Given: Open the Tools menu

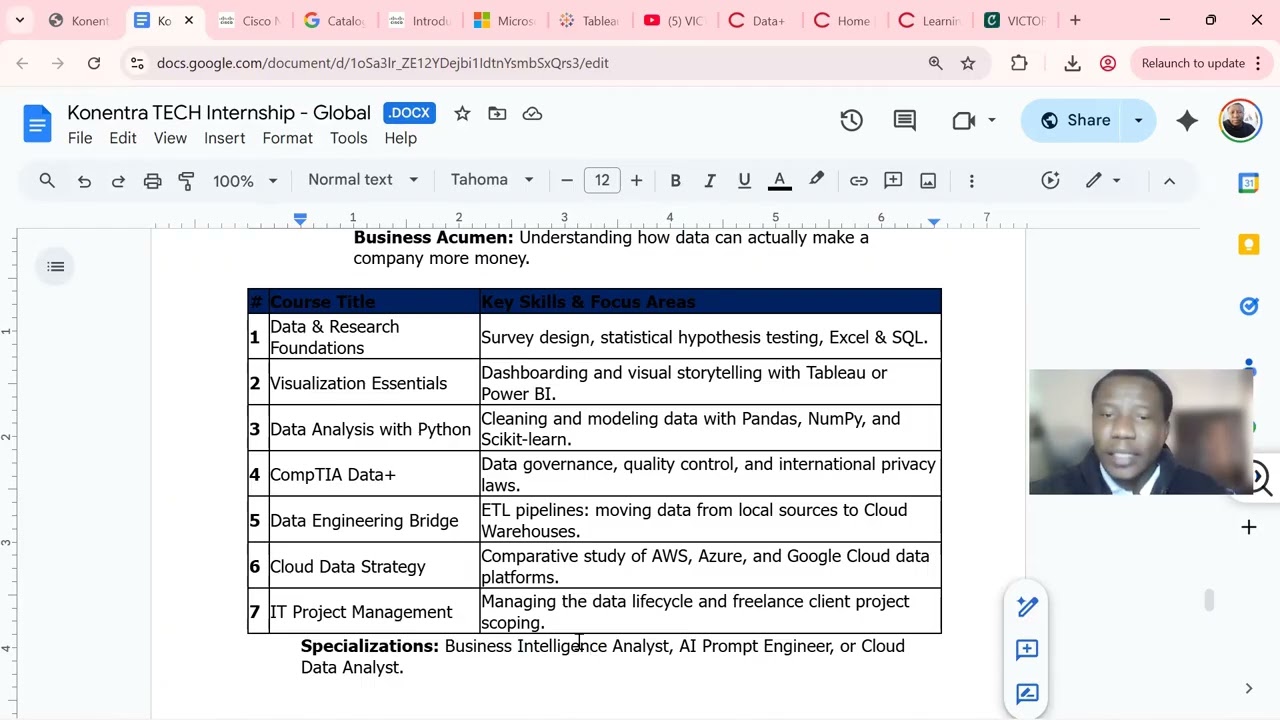Looking at the screenshot, I should click(349, 139).
